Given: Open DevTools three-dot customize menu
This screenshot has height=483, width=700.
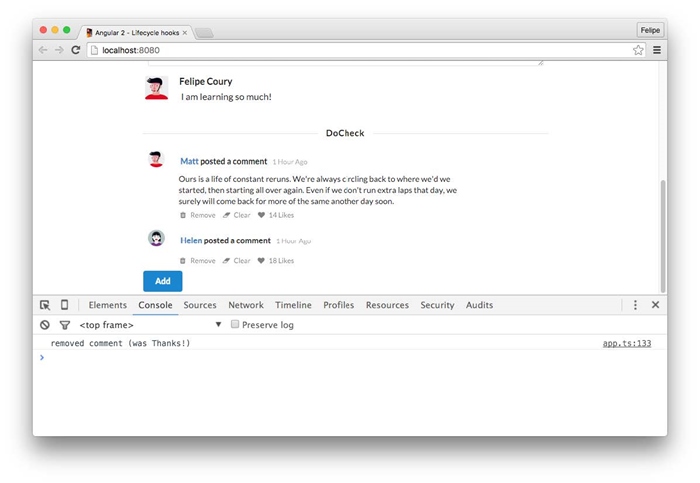Looking at the screenshot, I should 635,305.
